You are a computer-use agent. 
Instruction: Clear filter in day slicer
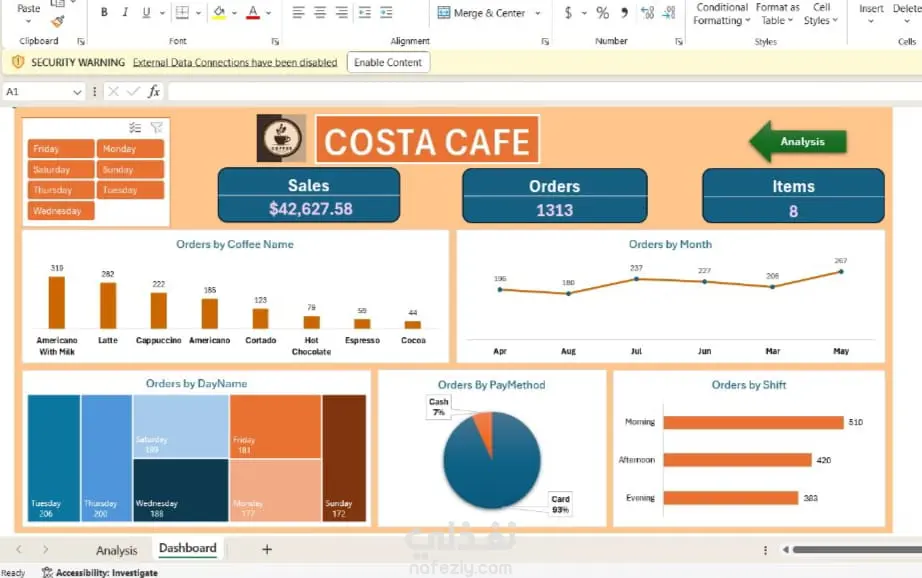tap(156, 128)
